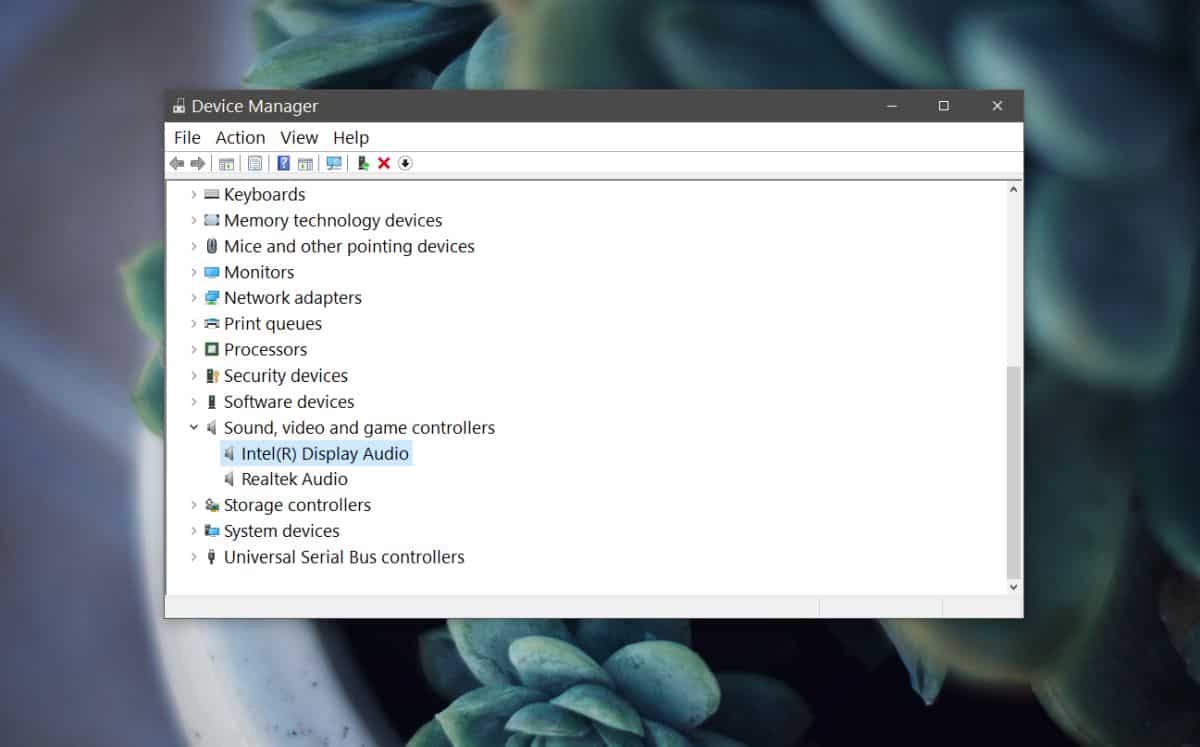Expand the System devices node

pos(194,531)
